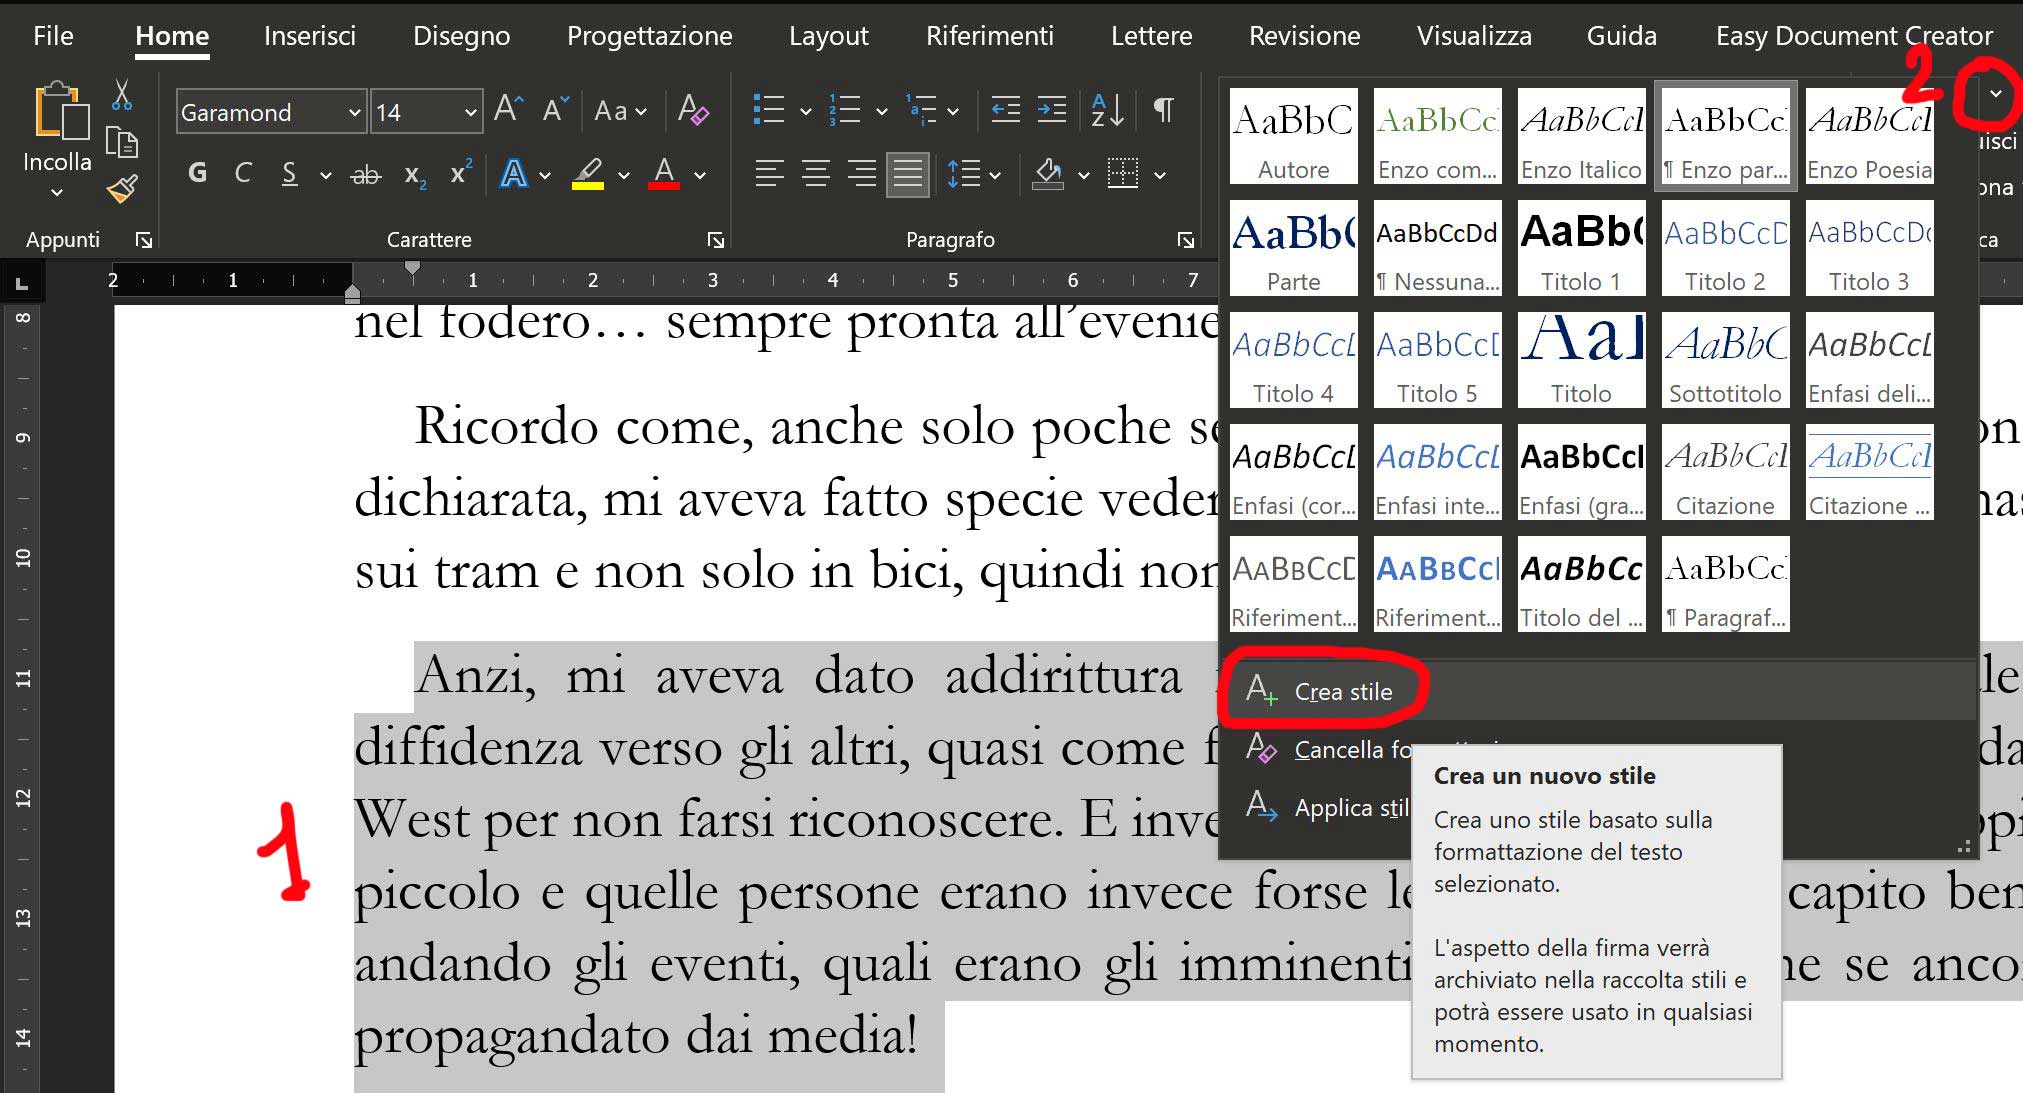The height and width of the screenshot is (1093, 2023).
Task: Apply superscript with the x² icon
Action: tap(460, 174)
